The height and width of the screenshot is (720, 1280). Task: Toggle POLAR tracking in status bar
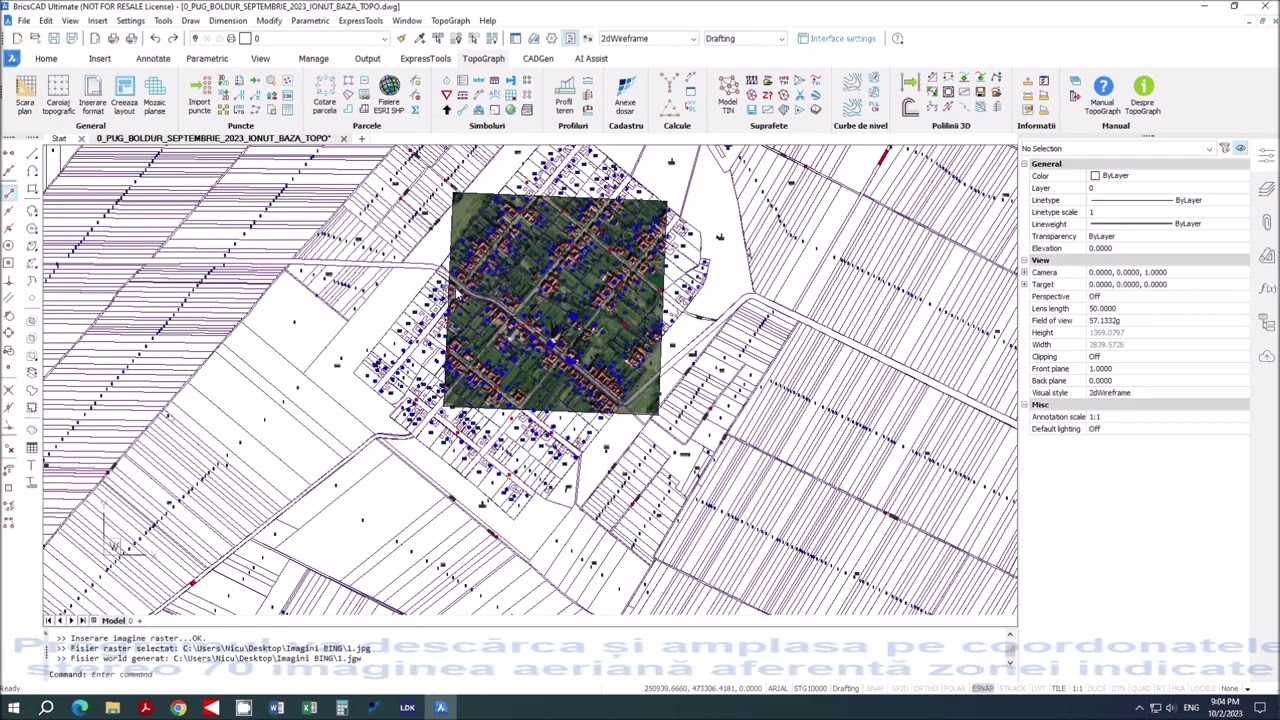coord(955,688)
